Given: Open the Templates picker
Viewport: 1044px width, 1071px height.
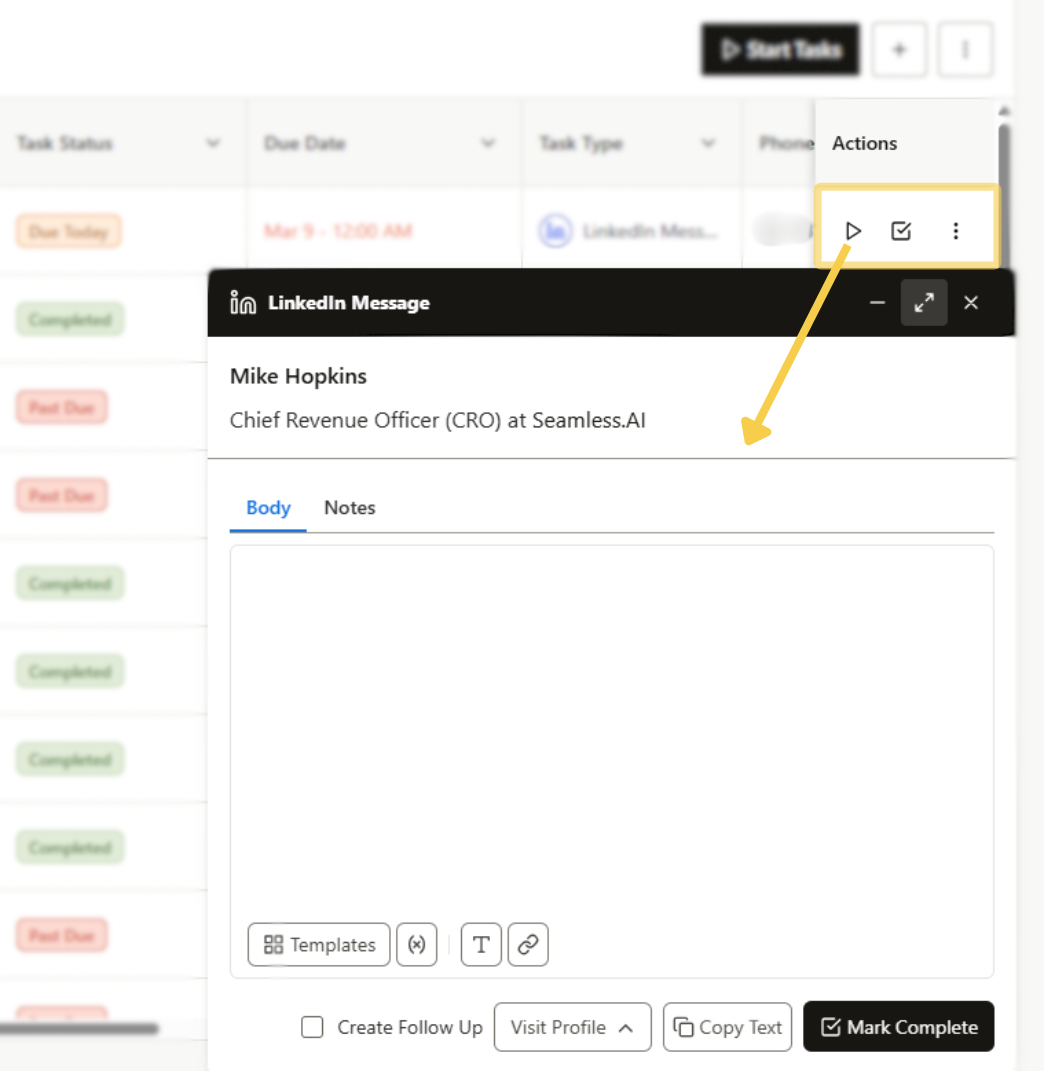Looking at the screenshot, I should click(318, 944).
